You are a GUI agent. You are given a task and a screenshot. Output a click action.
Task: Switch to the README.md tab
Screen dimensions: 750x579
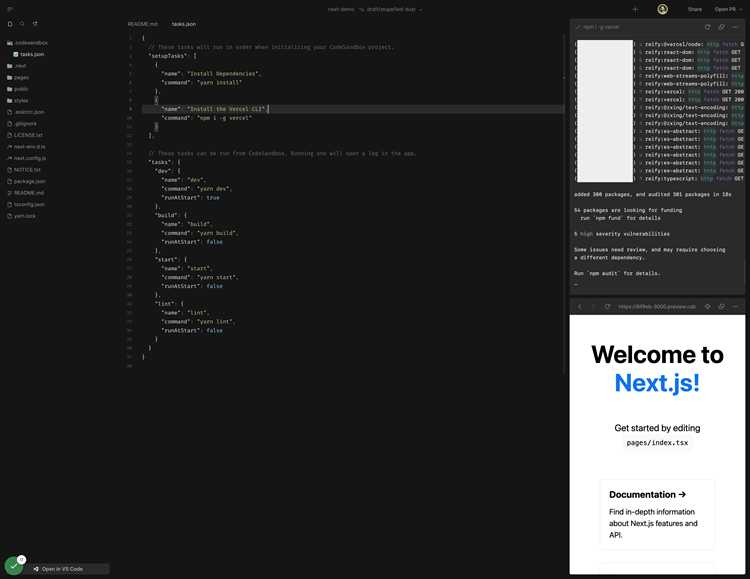point(143,24)
